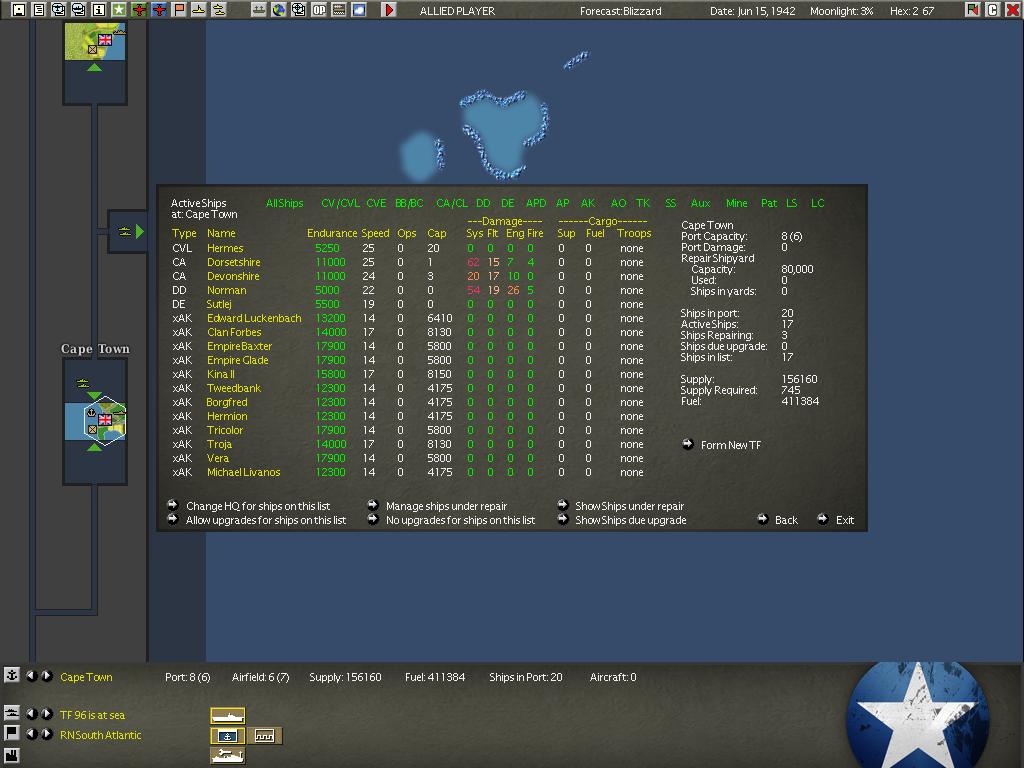Open the document list icon in top toolbar

click(39, 10)
